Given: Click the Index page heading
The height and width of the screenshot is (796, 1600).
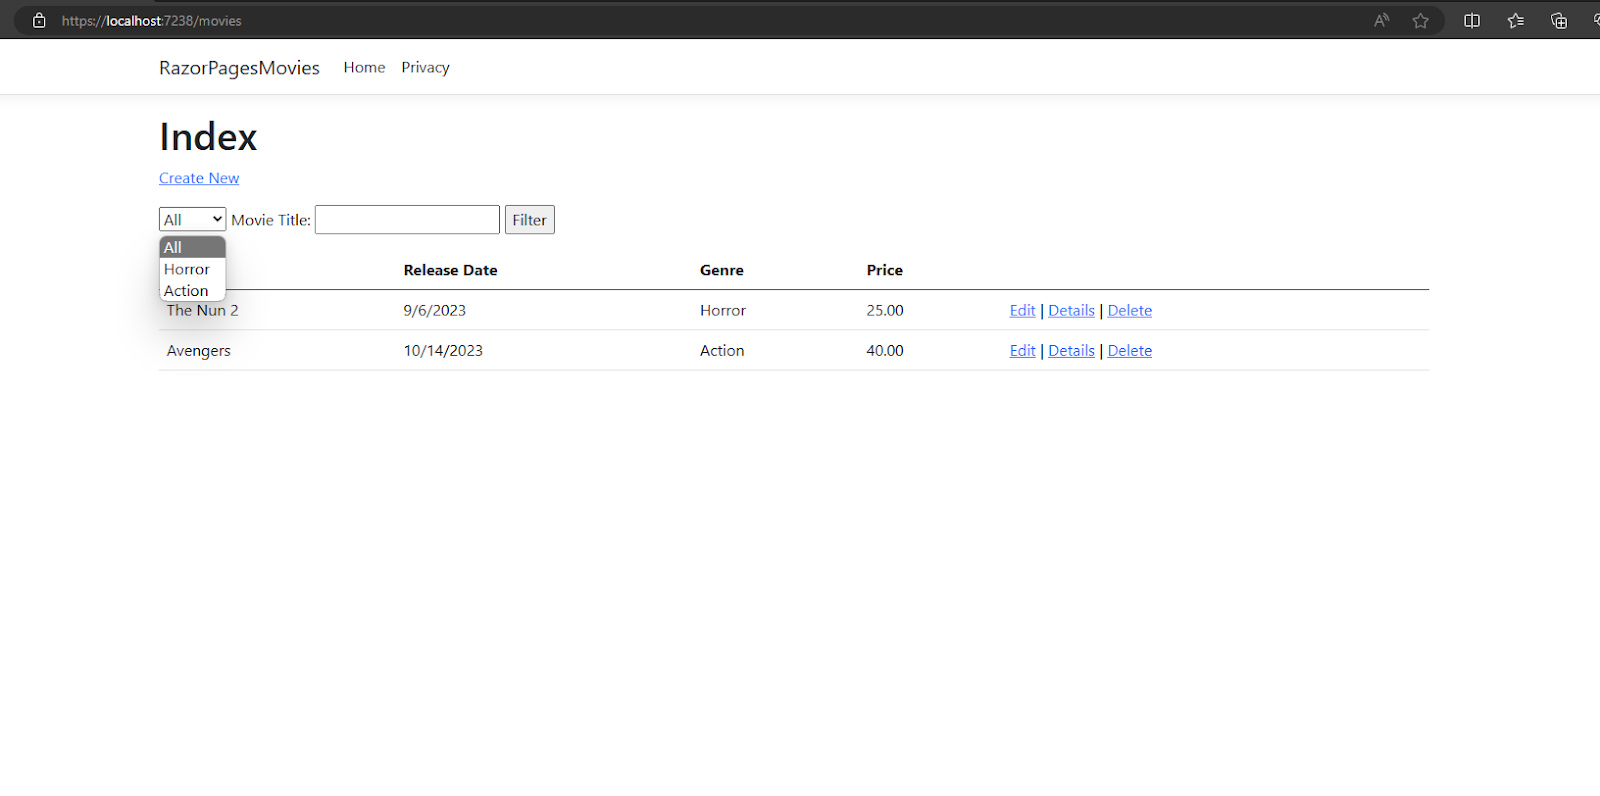Looking at the screenshot, I should tap(208, 137).
